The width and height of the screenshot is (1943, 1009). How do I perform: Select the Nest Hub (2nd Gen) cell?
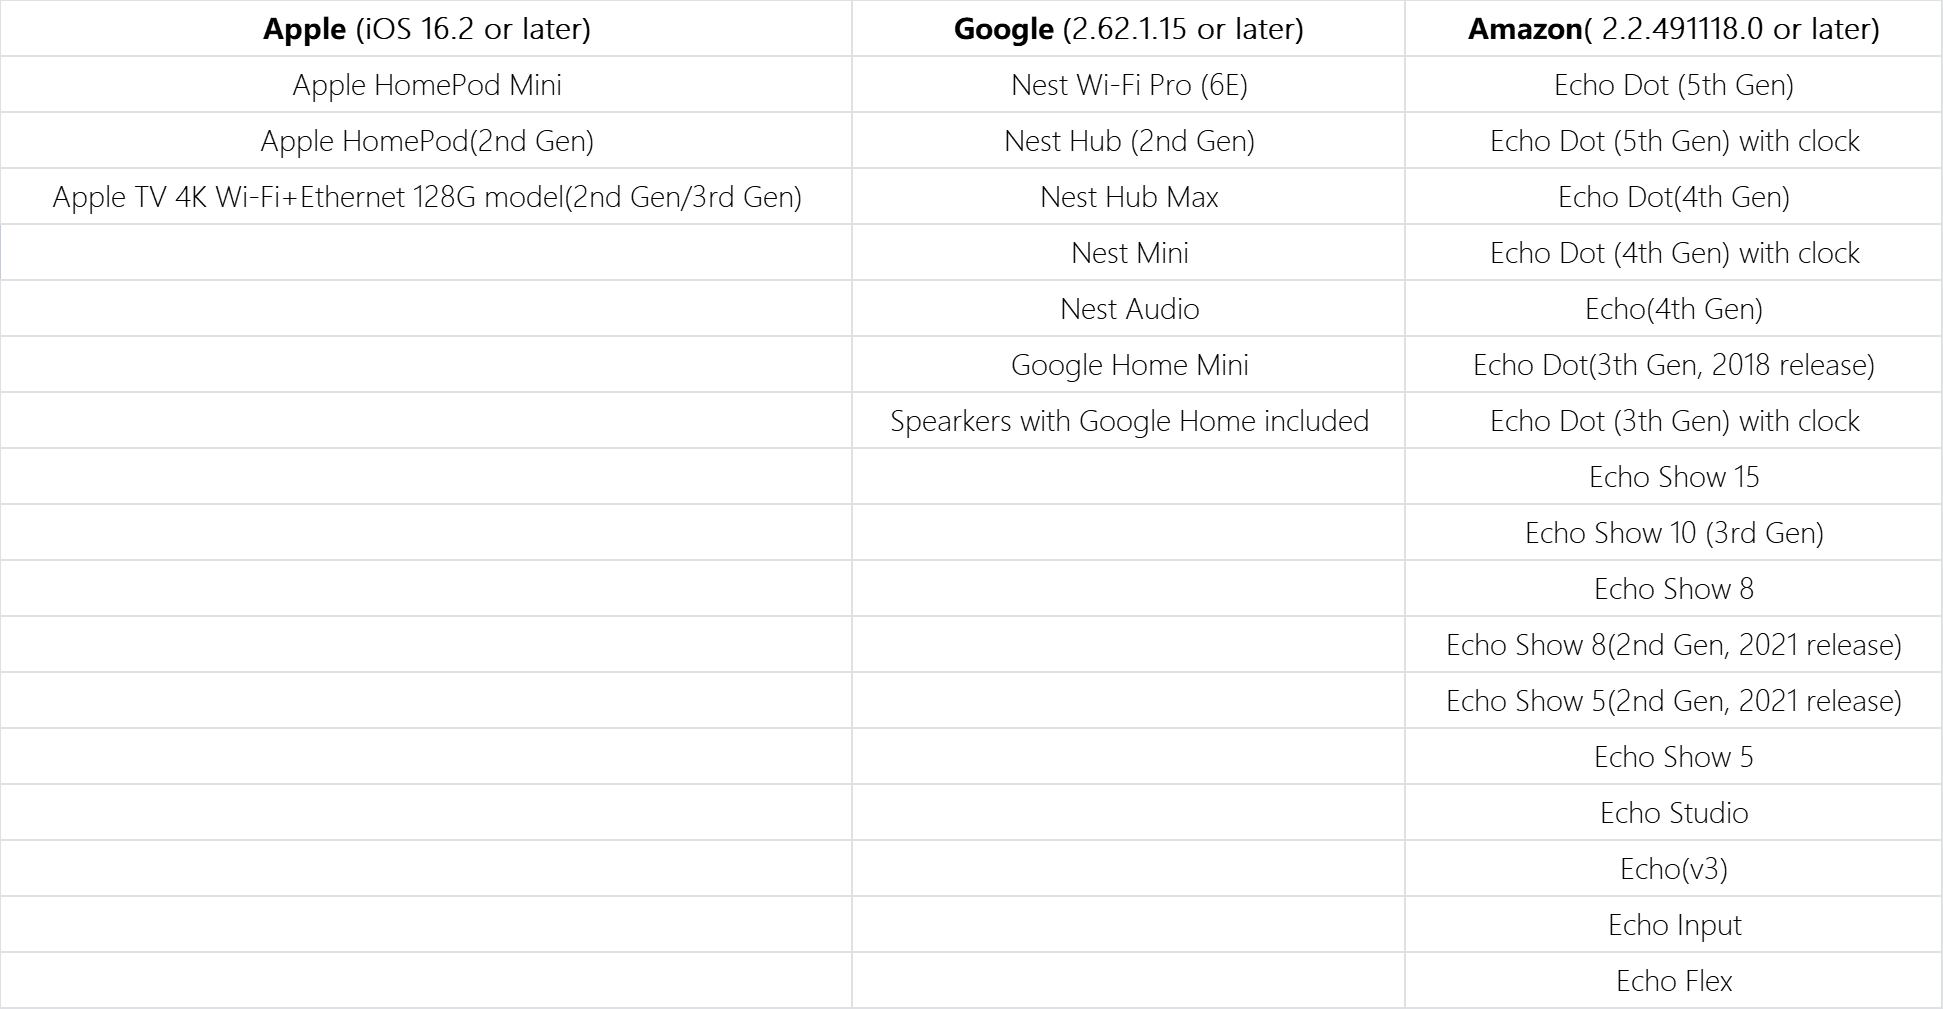[1129, 141]
